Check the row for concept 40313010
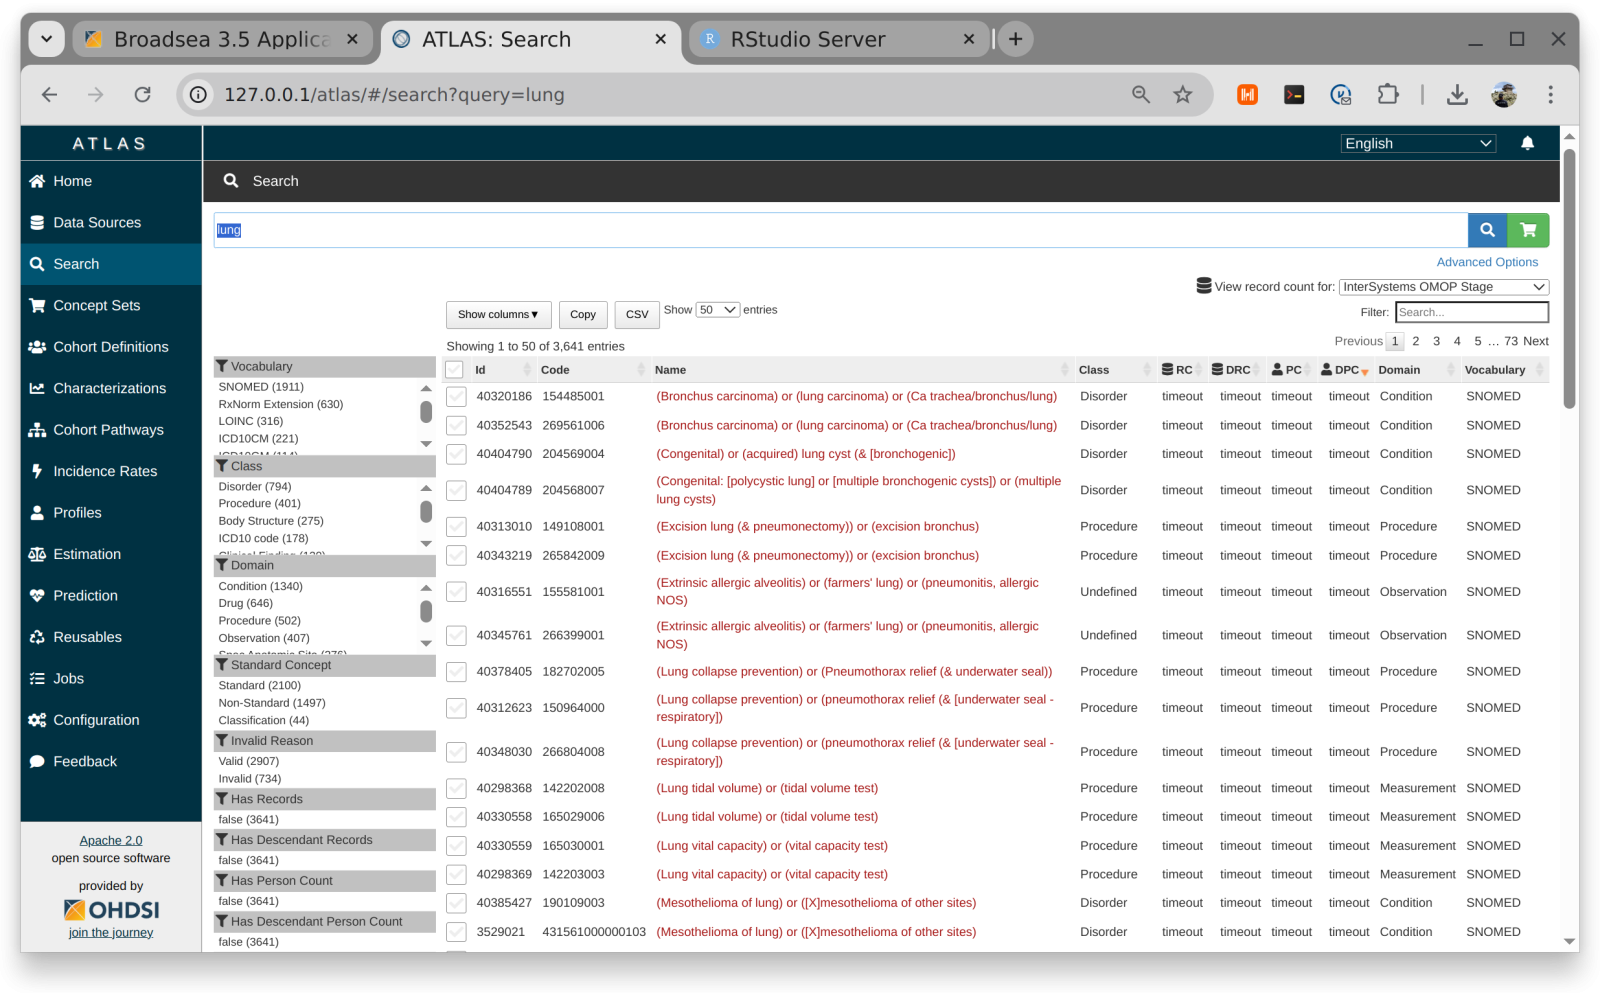The height and width of the screenshot is (993, 1600). [x=457, y=527]
